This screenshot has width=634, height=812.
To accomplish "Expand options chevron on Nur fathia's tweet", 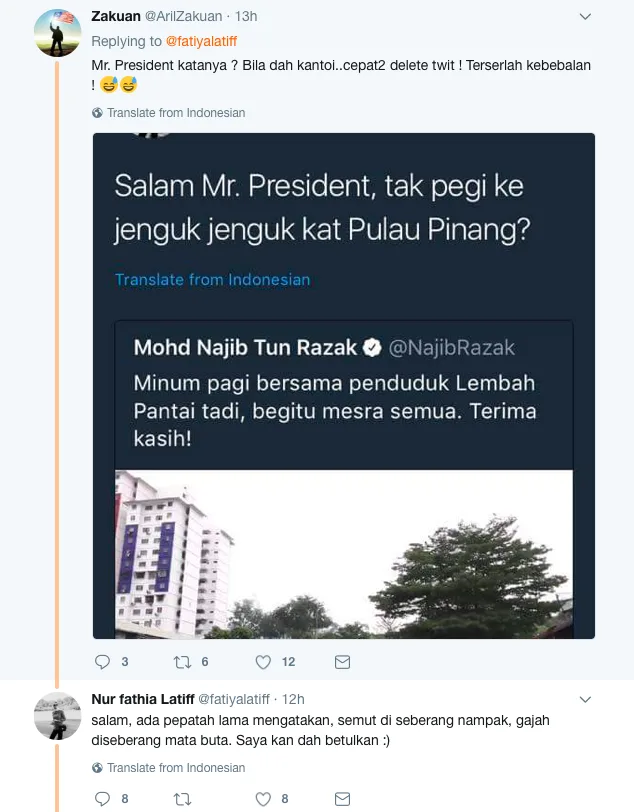I will click(587, 699).
